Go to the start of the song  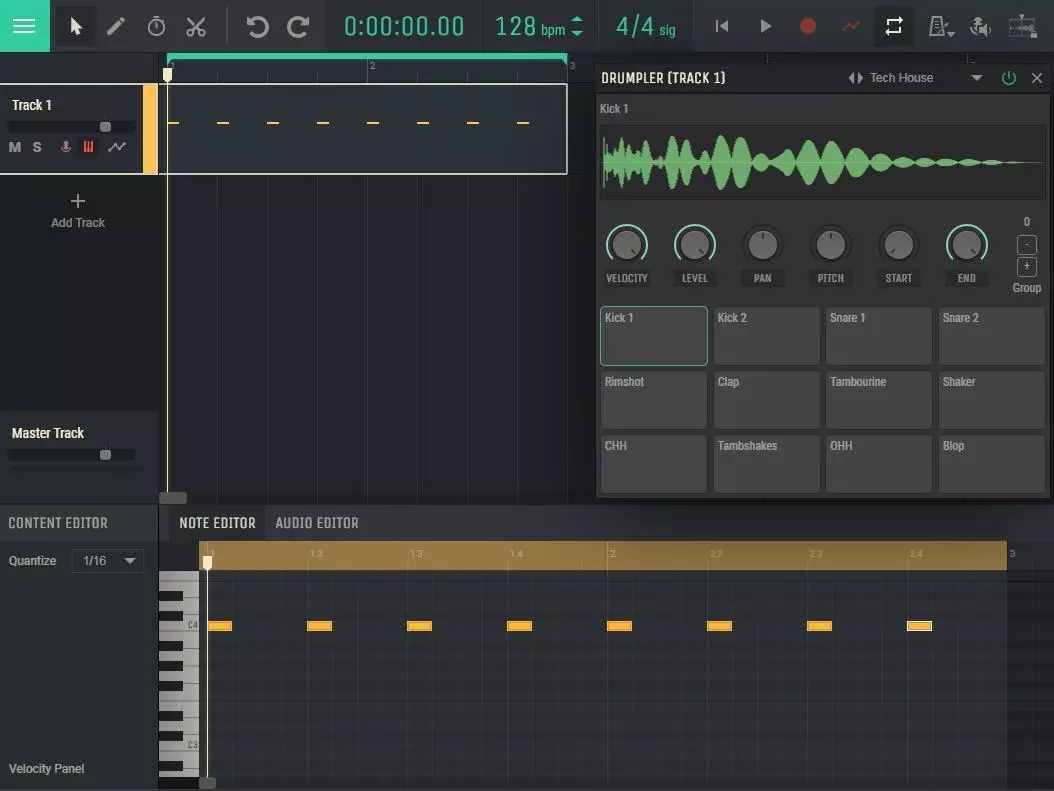click(x=721, y=26)
